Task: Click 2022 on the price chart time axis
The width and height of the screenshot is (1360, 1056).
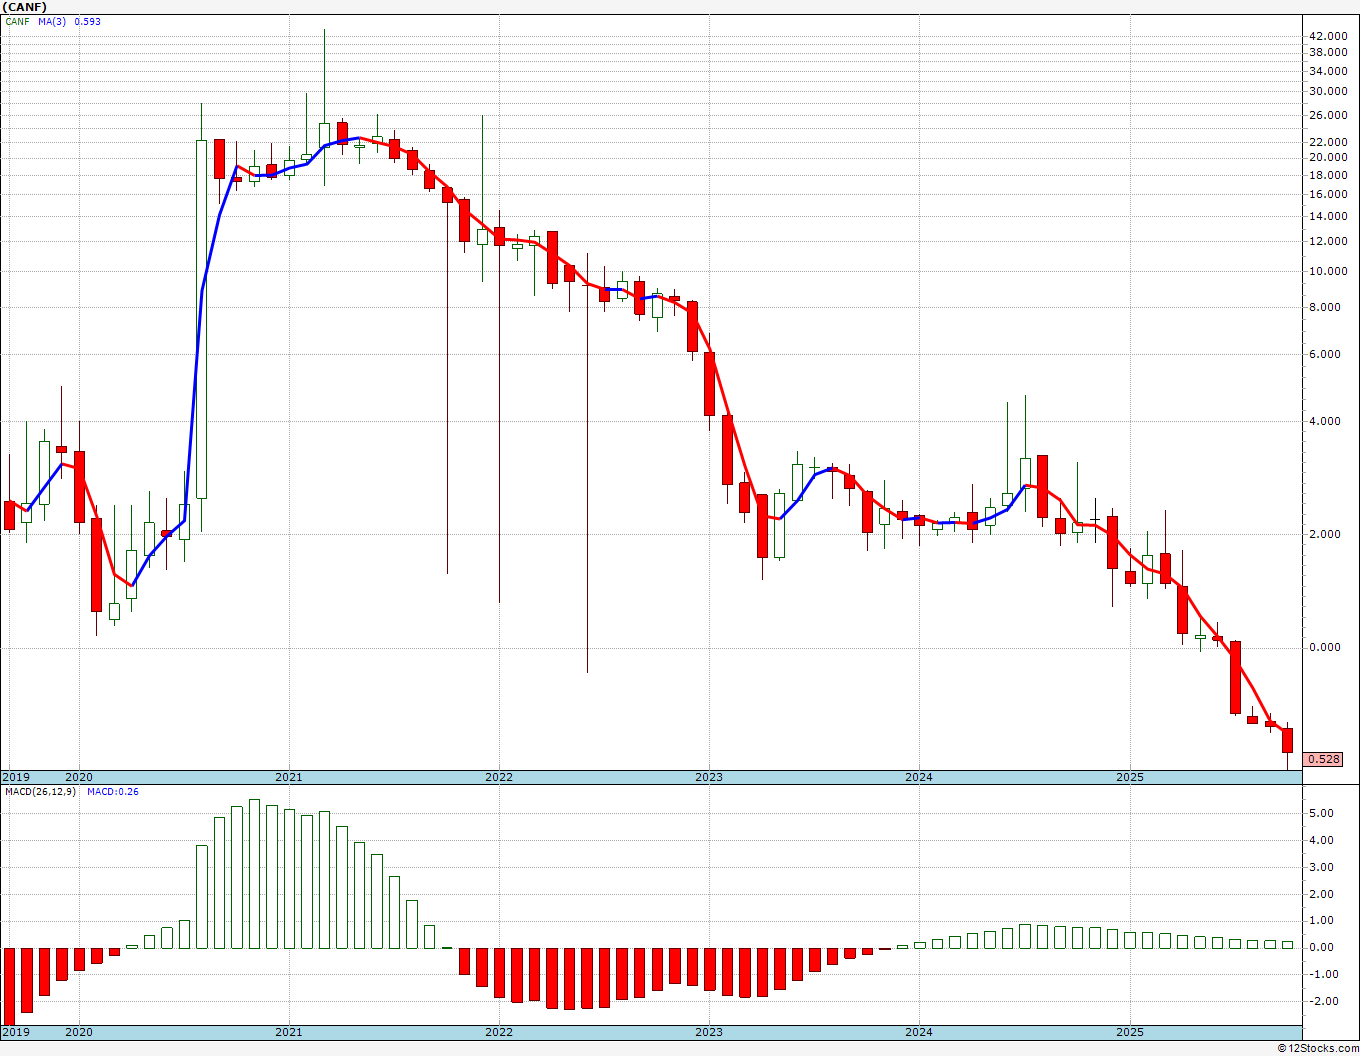Action: pyautogui.click(x=498, y=777)
